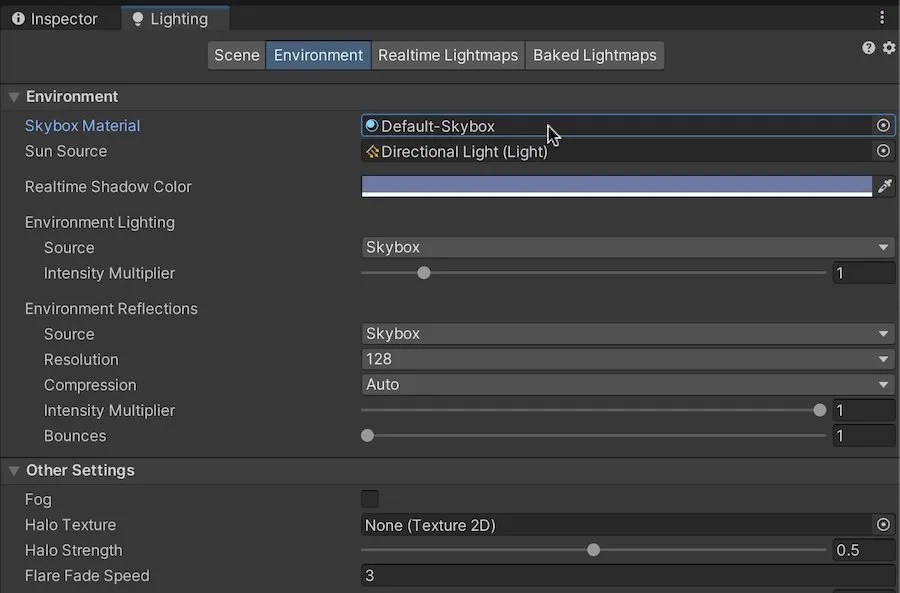Screen dimensions: 900x593
Task: Open the Lighting window help icon
Action: coord(868,47)
